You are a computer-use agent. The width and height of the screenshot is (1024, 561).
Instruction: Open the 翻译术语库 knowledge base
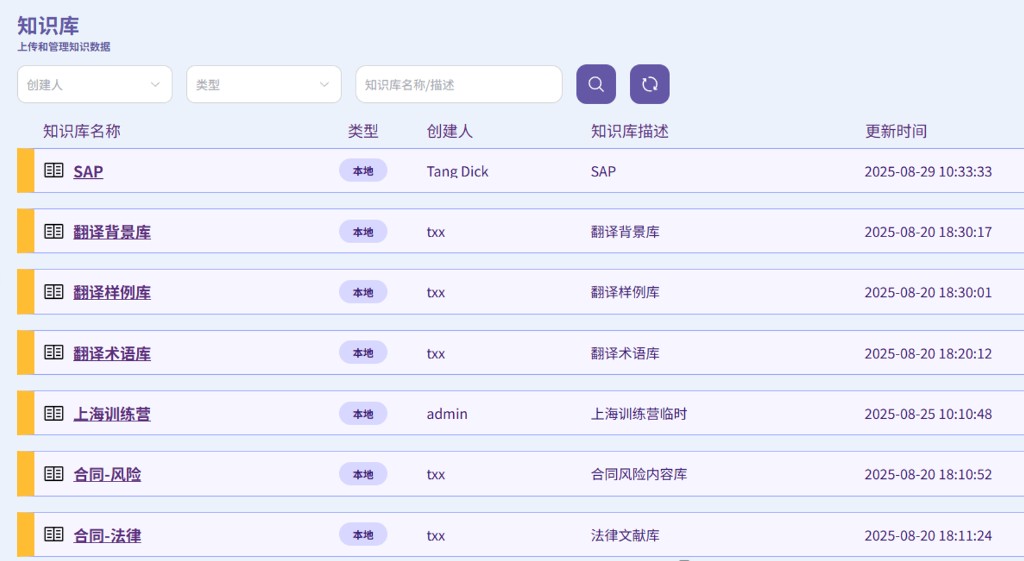[112, 354]
